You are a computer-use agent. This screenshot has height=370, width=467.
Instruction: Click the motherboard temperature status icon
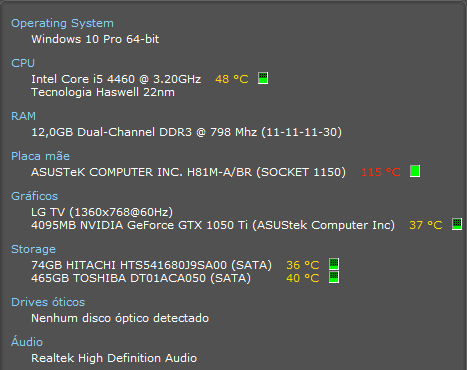point(415,171)
